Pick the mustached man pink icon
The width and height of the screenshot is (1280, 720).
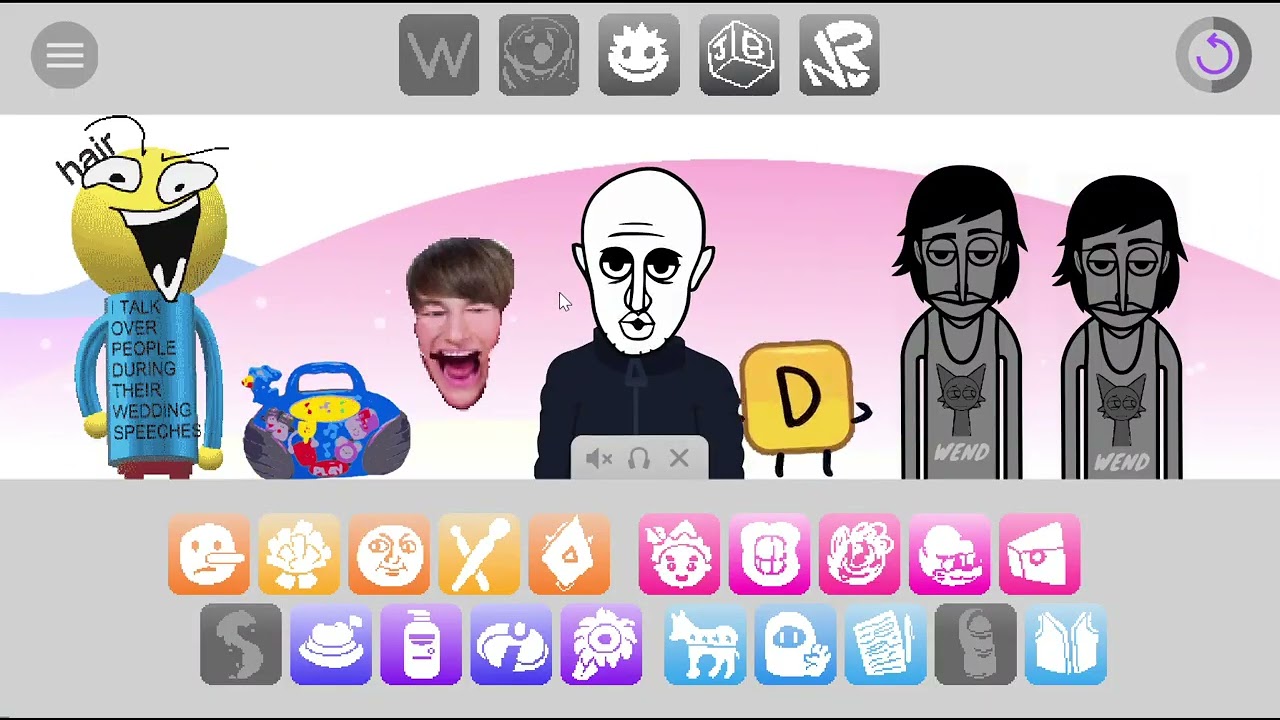(x=949, y=554)
